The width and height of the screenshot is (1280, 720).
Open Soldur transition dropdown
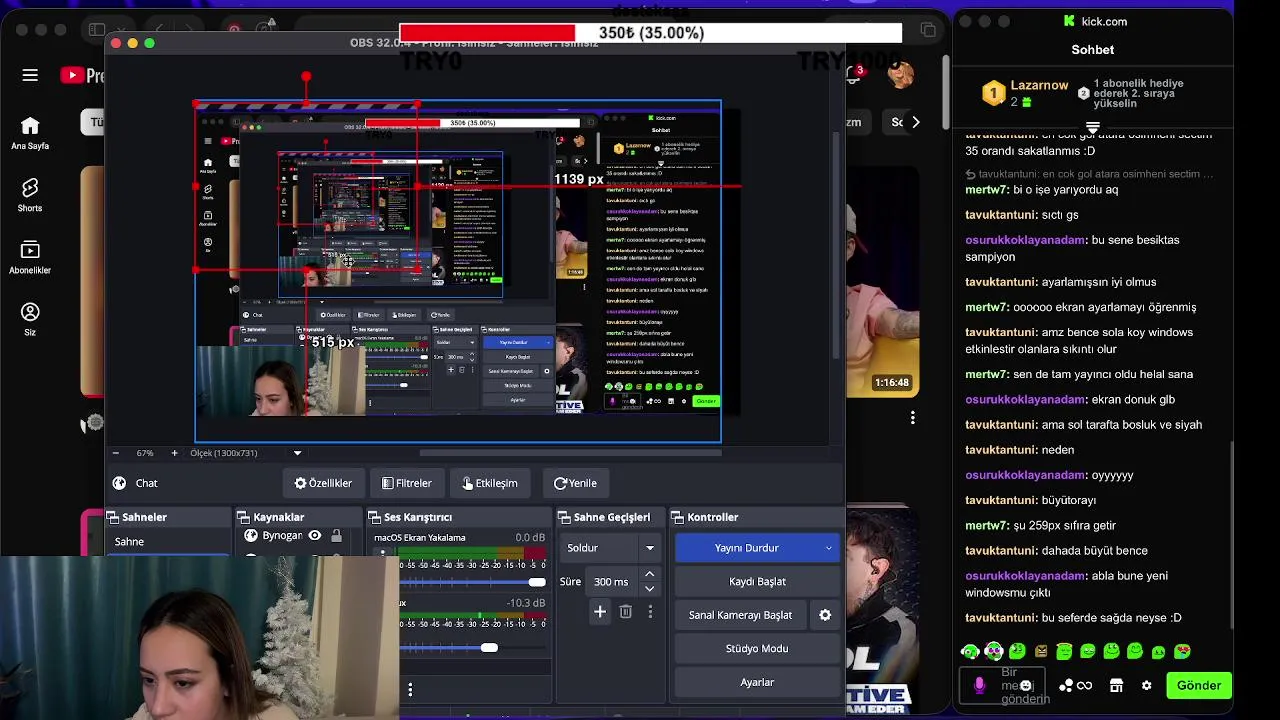point(610,548)
